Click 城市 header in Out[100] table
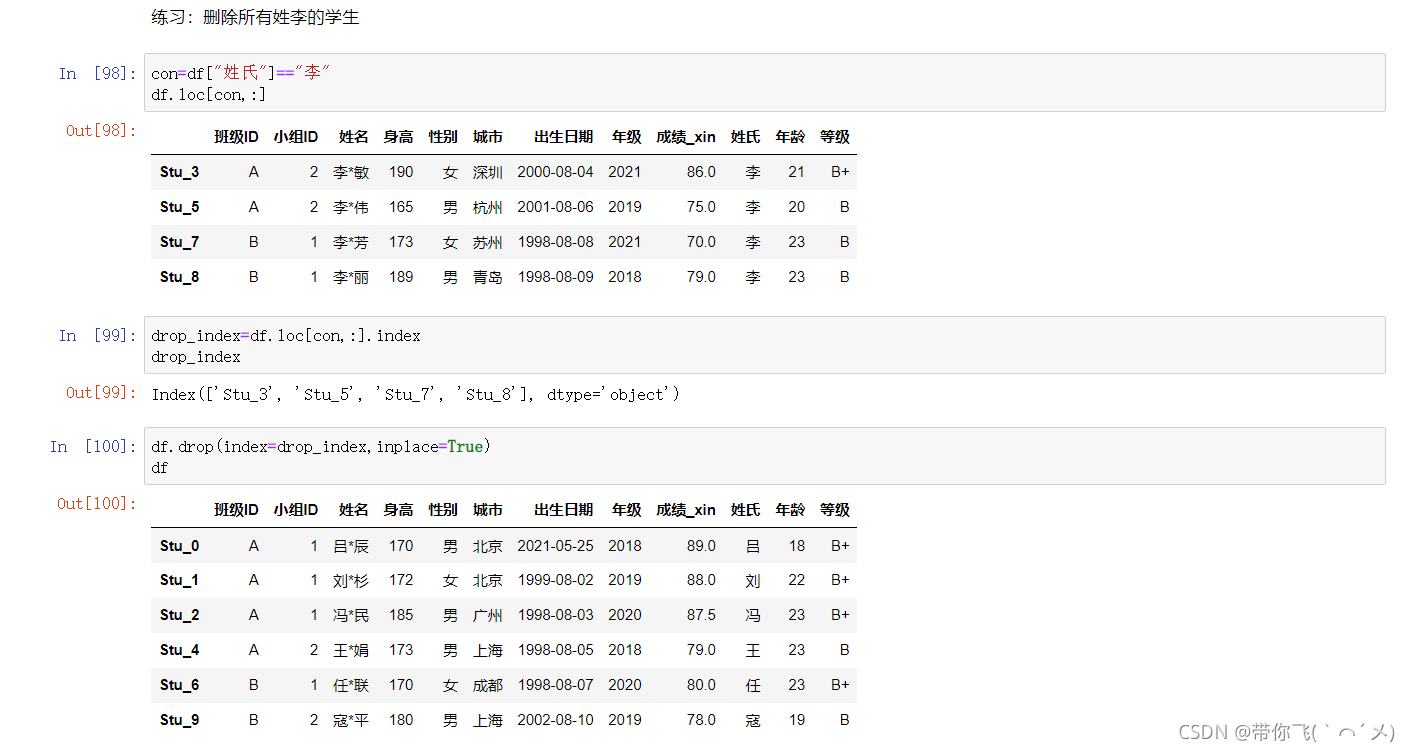1410x752 pixels. click(487, 510)
